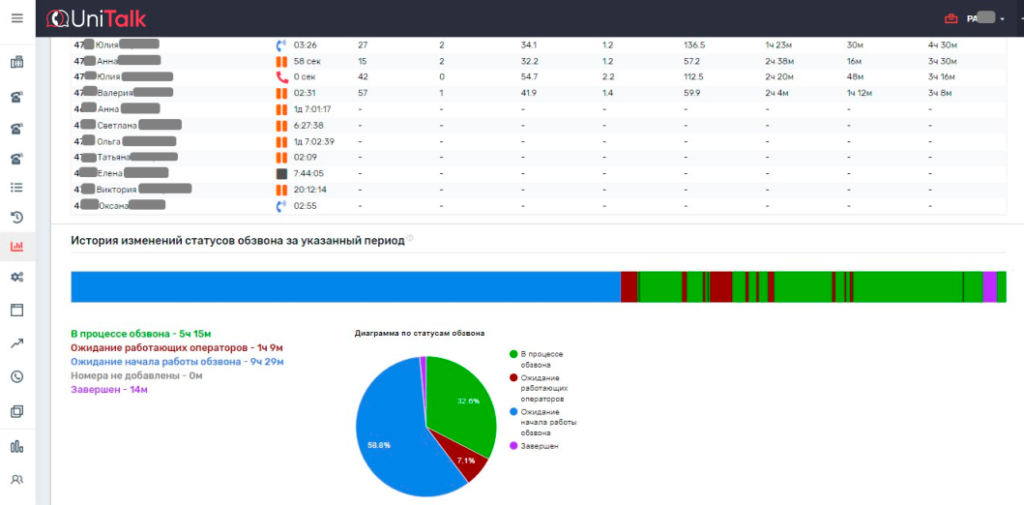Screen dimensions: 1024x505
Task: Open the column chart icon in the sidebar
Action: pos(17,446)
